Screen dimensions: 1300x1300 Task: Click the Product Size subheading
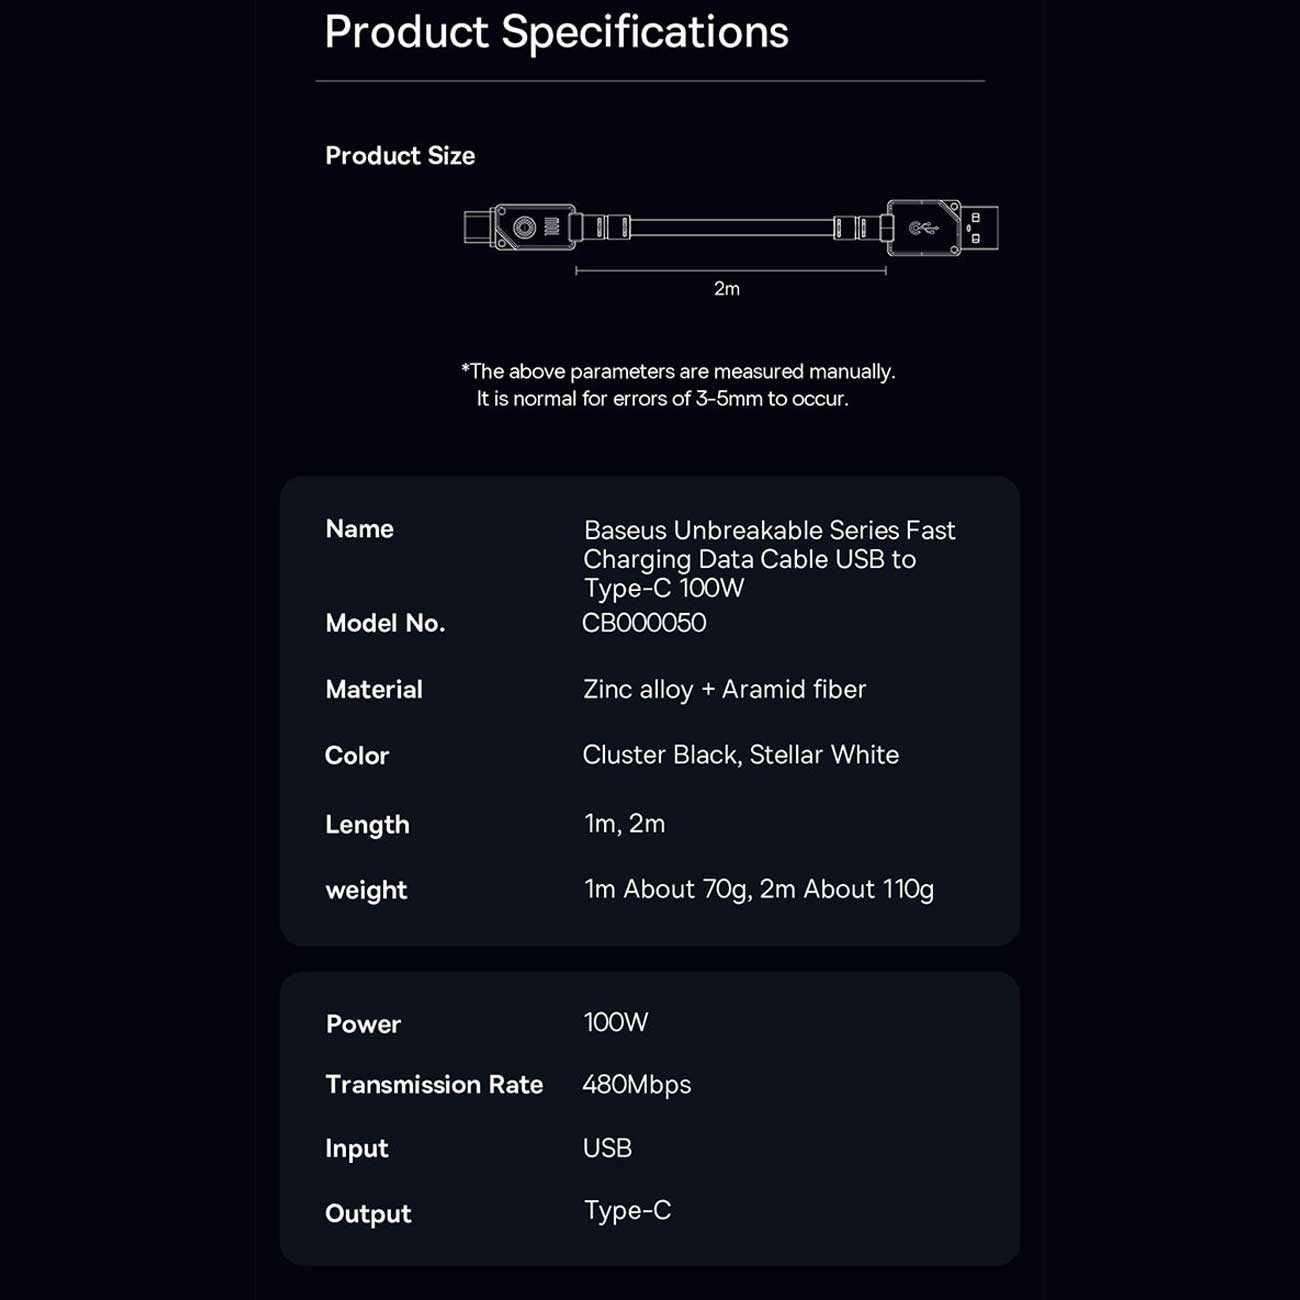pos(400,156)
